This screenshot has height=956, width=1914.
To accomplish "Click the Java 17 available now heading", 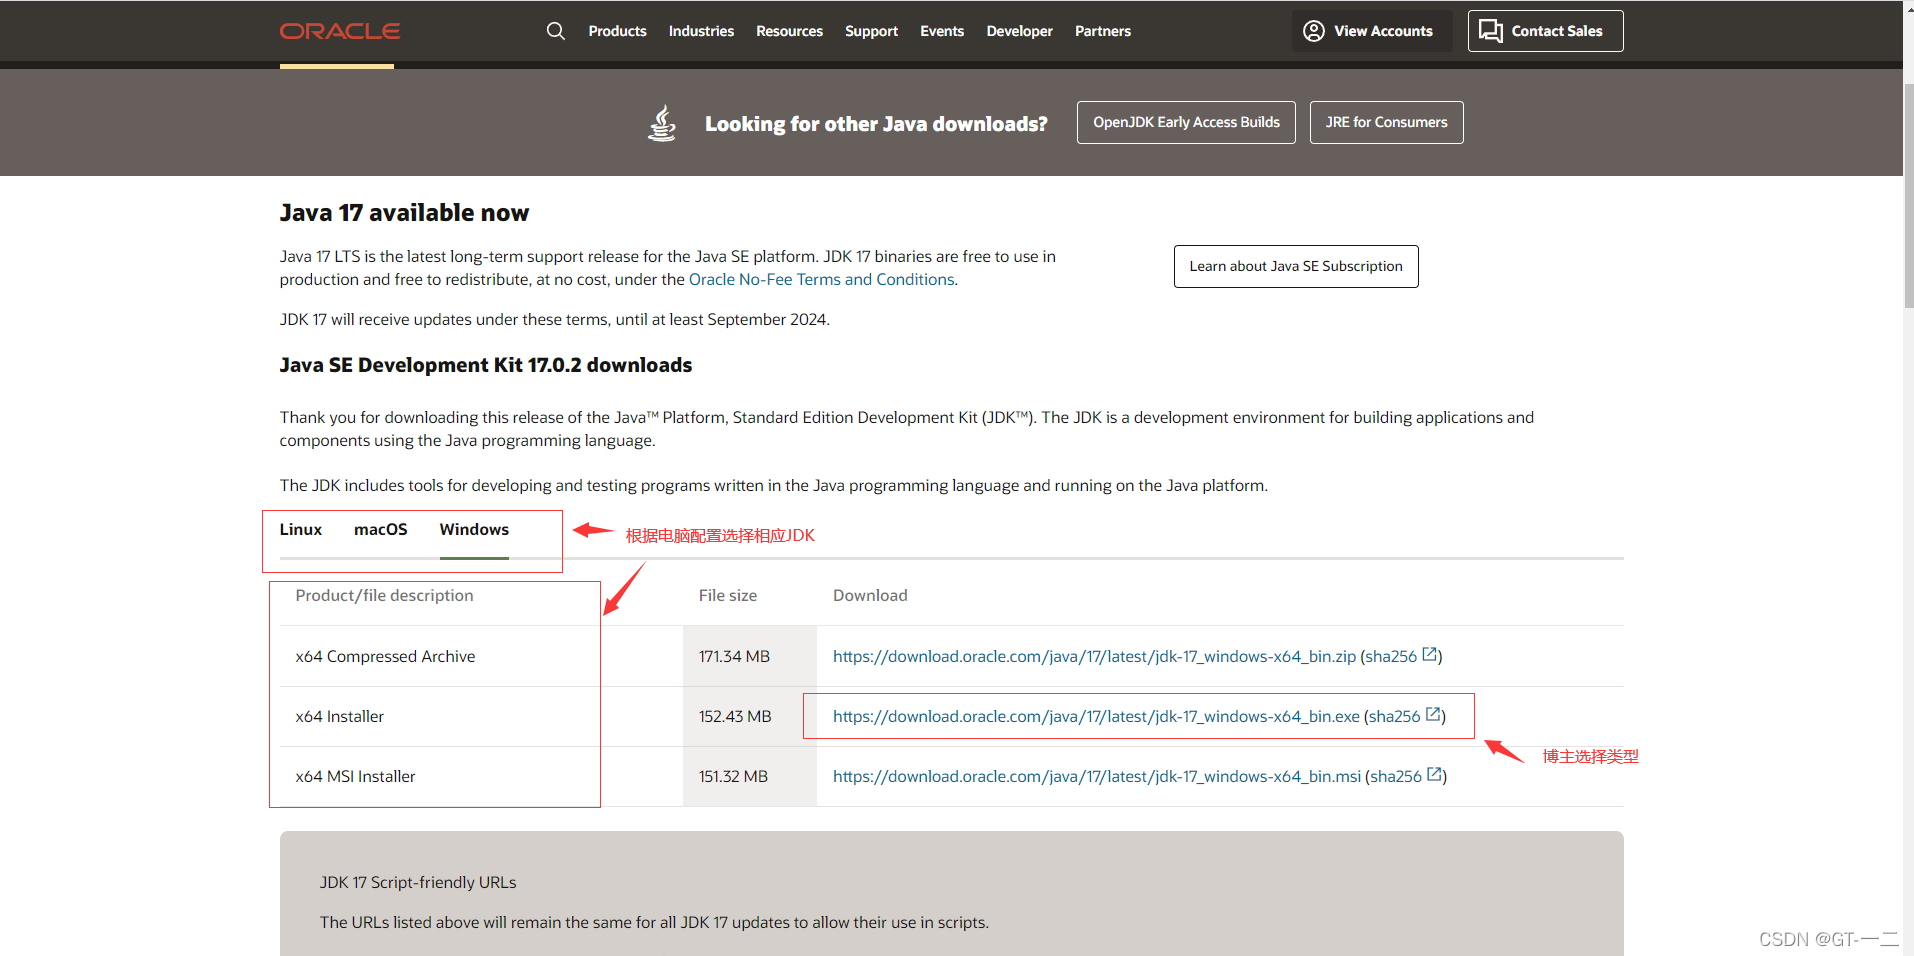I will pos(404,213).
